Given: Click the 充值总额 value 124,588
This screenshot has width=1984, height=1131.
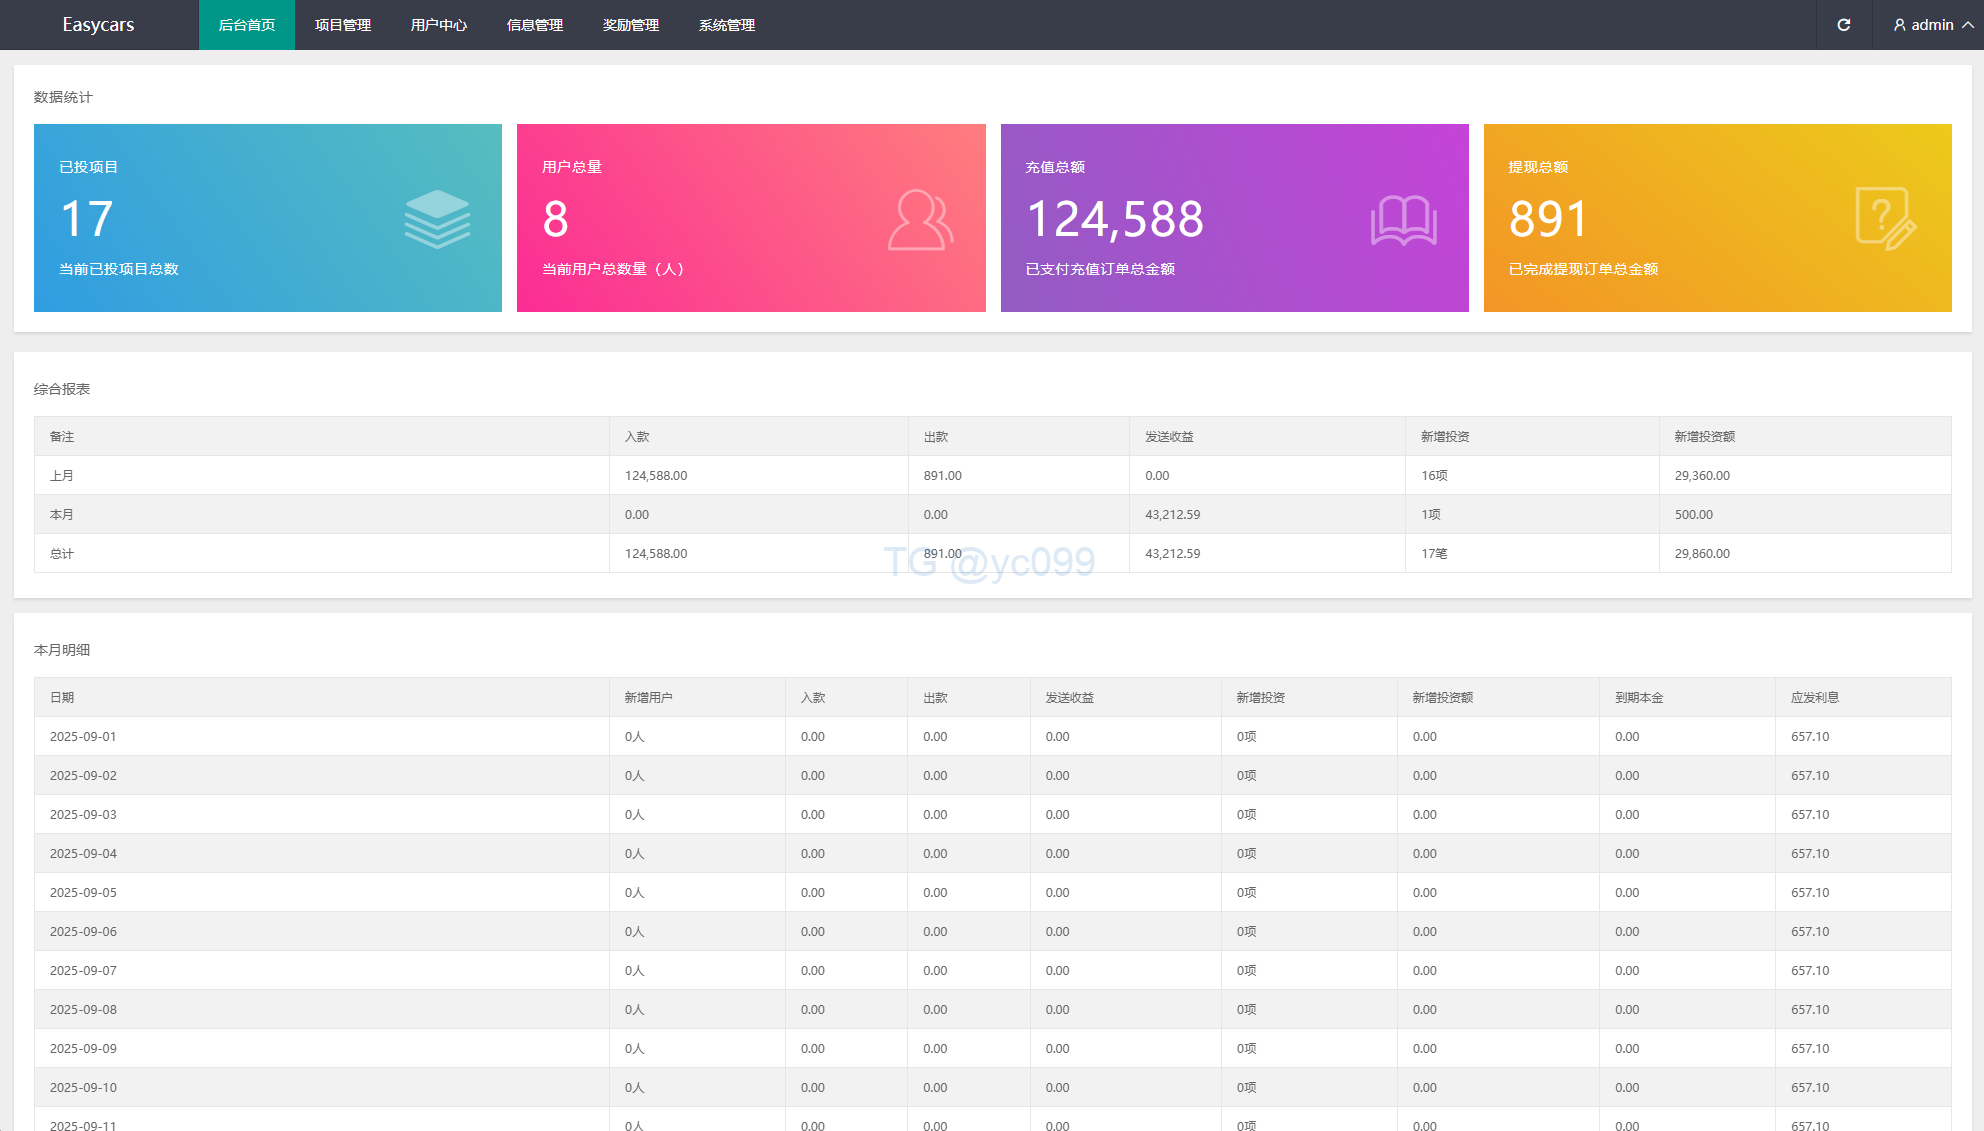Looking at the screenshot, I should 1115,219.
